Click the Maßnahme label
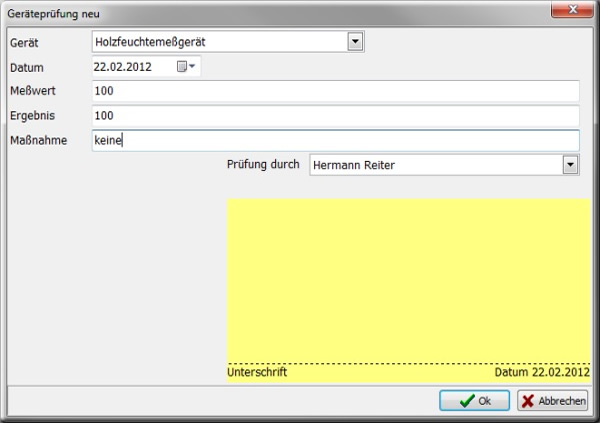The height and width of the screenshot is (423, 600). click(39, 140)
